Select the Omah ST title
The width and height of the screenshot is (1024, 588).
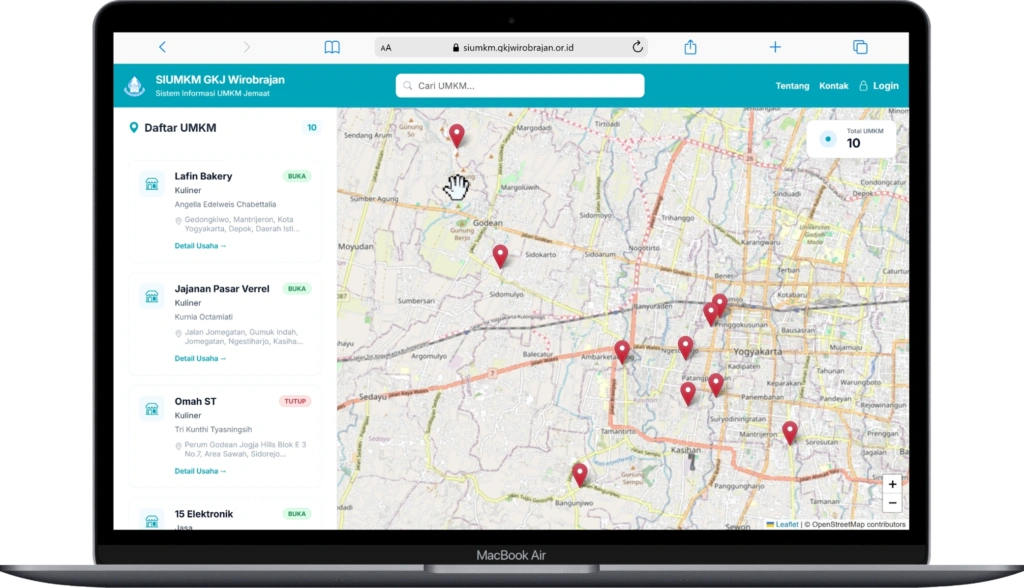coord(195,401)
